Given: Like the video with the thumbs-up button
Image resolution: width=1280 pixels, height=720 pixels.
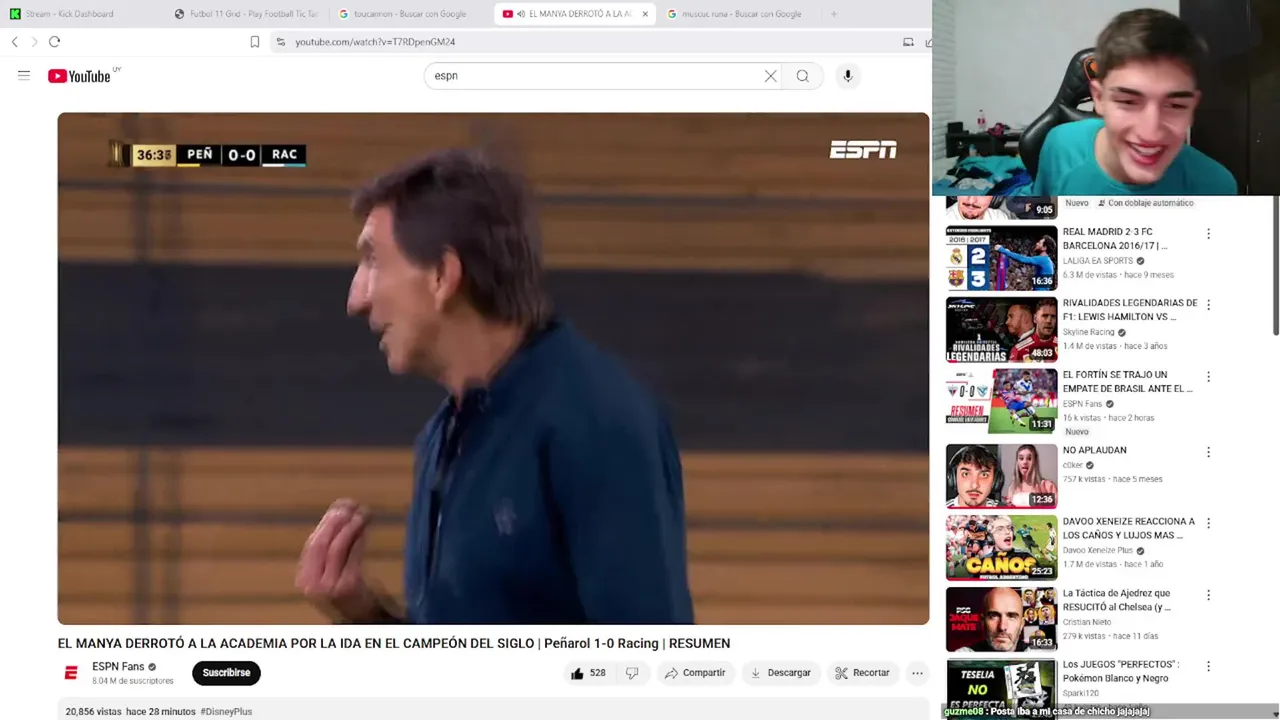Looking at the screenshot, I should click(x=588, y=673).
